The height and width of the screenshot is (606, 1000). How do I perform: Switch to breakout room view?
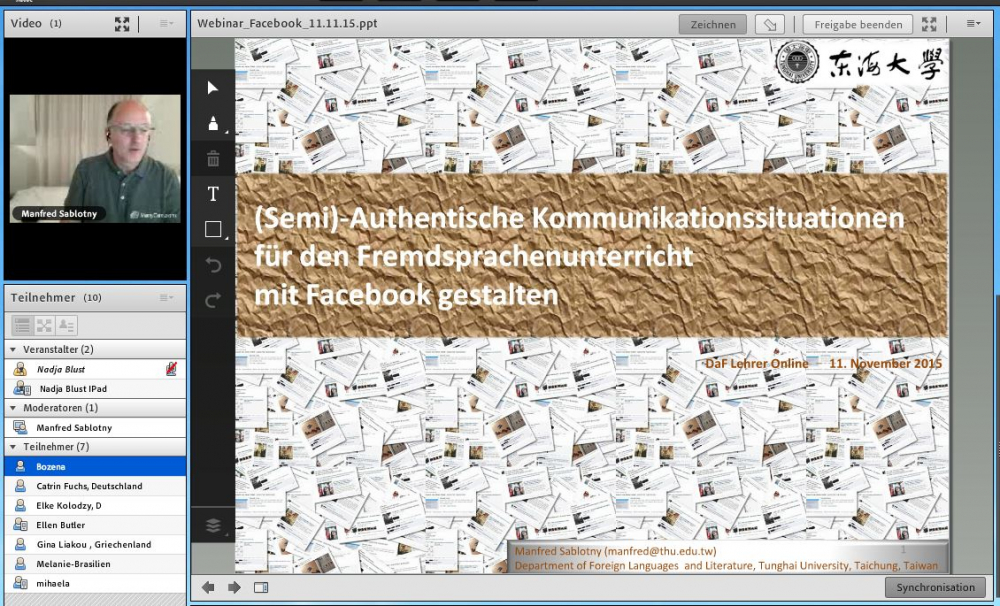[x=44, y=326]
